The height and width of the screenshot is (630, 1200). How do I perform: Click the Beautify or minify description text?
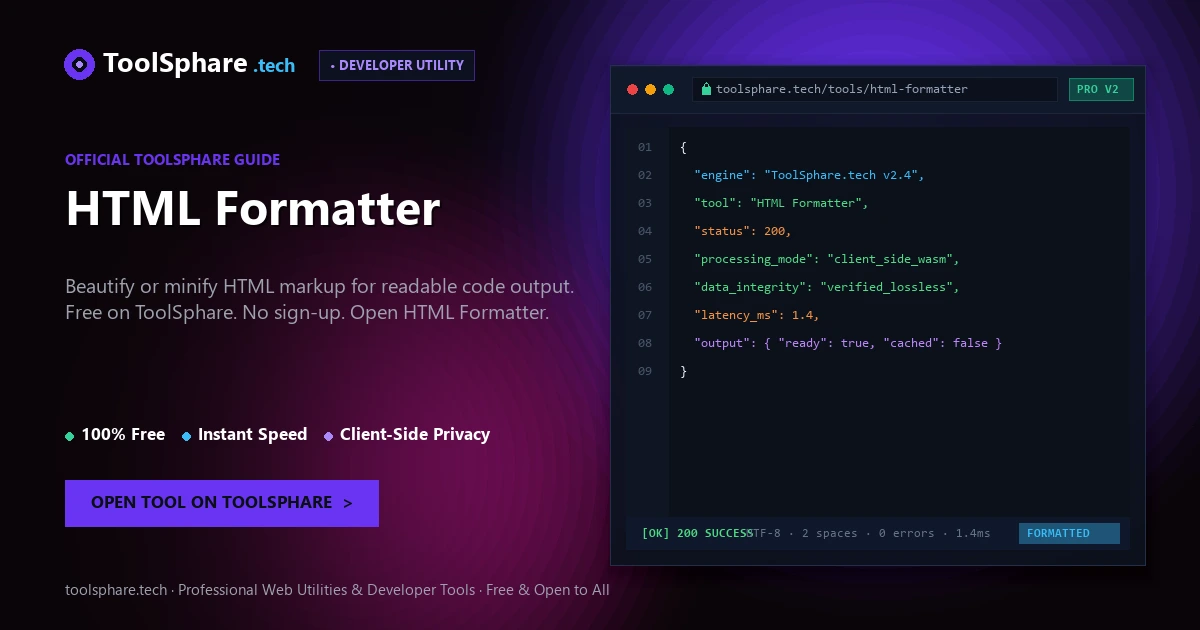click(320, 299)
